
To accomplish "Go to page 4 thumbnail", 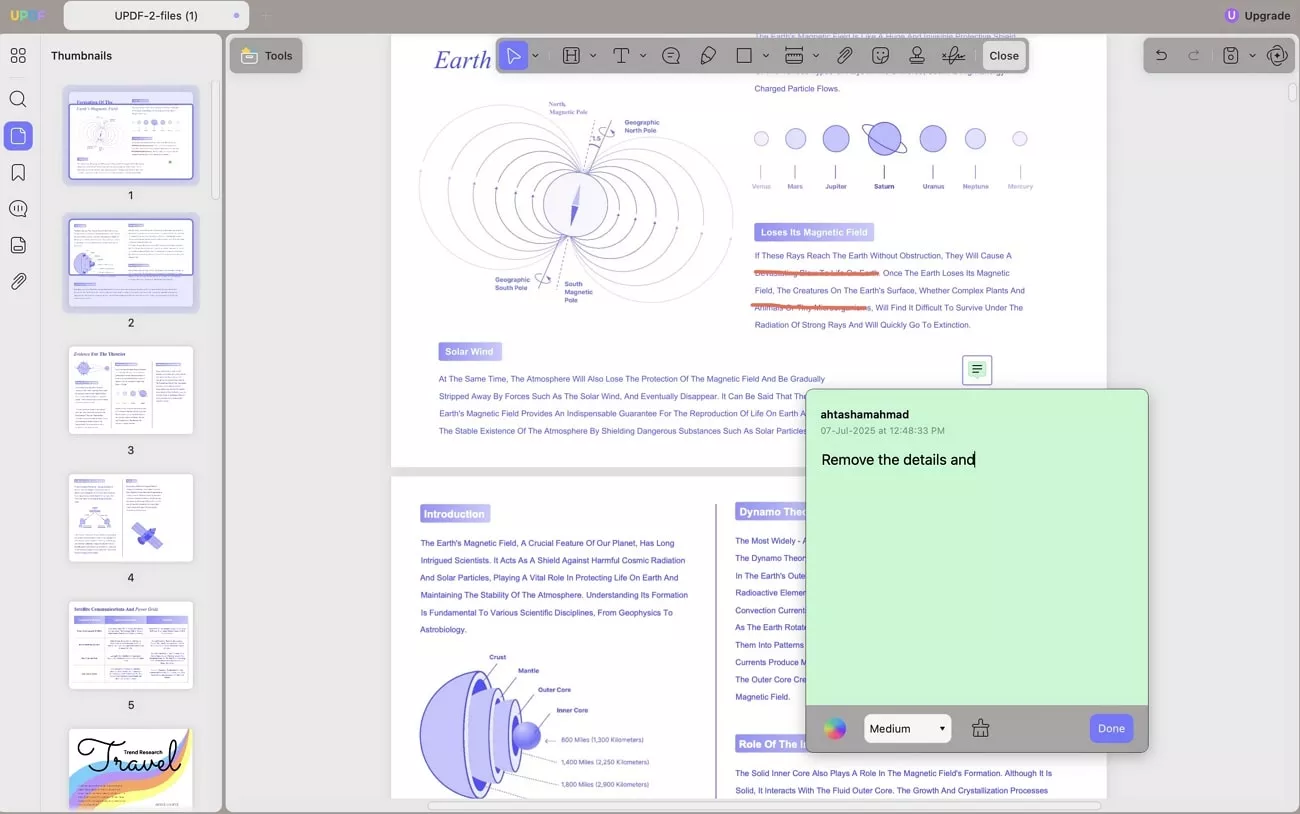I will [x=131, y=518].
